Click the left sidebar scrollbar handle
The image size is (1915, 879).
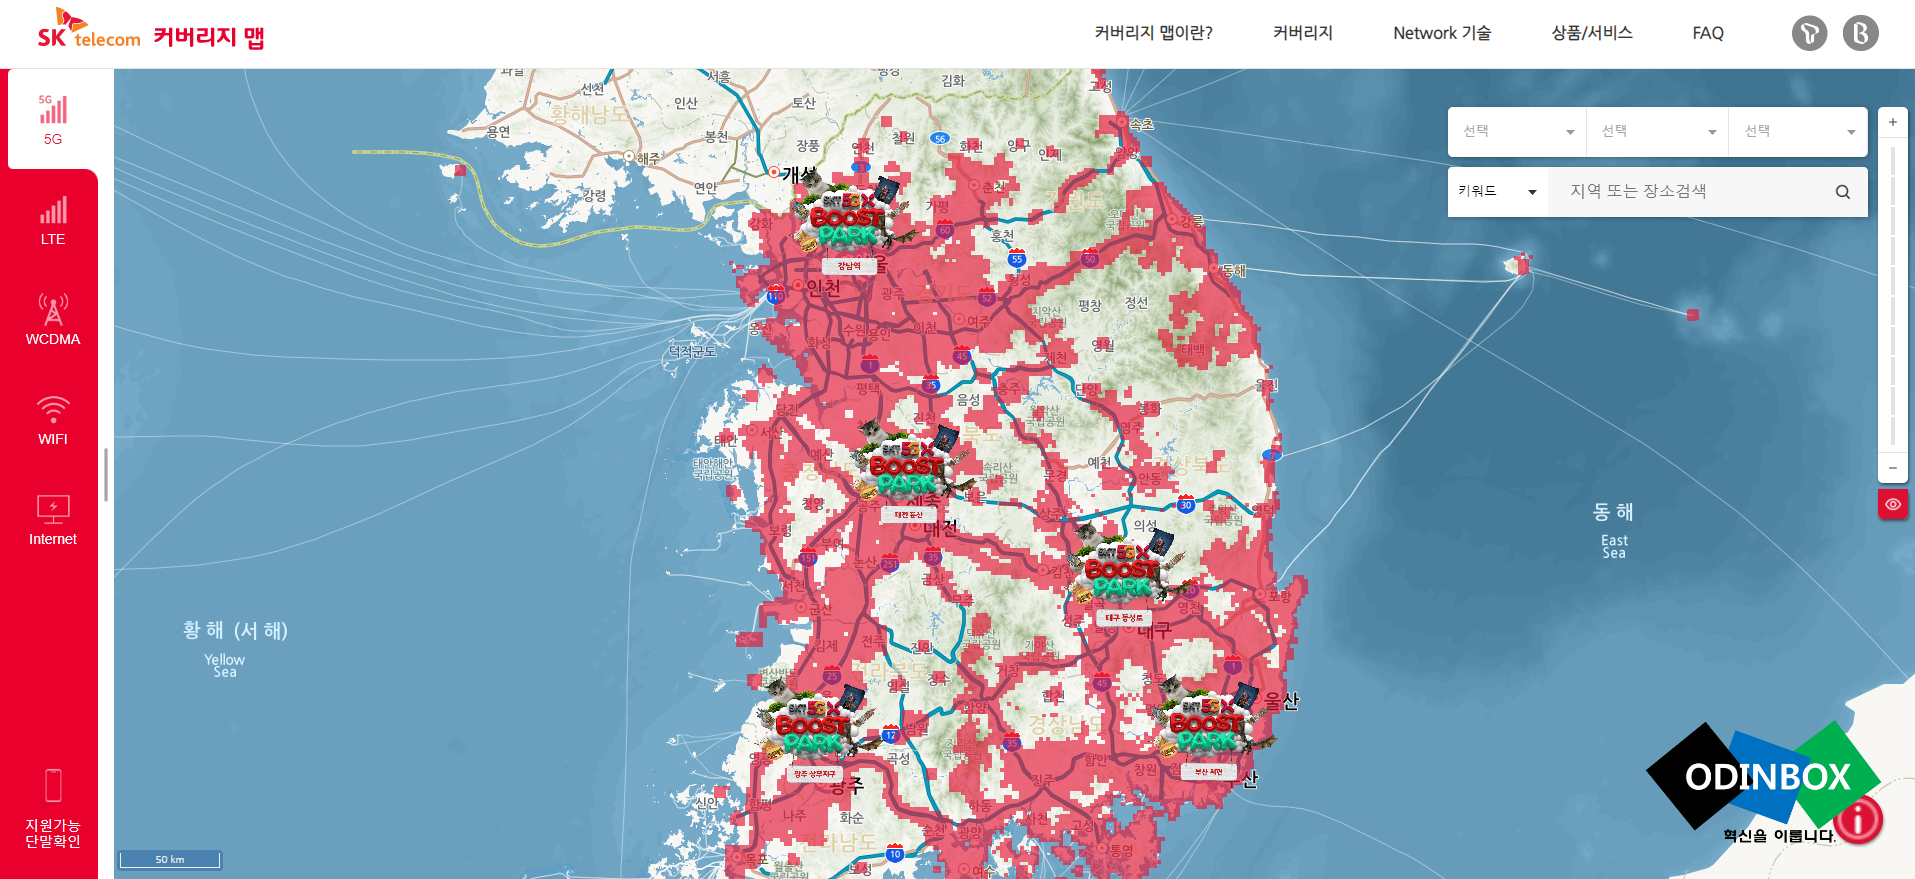coord(105,475)
